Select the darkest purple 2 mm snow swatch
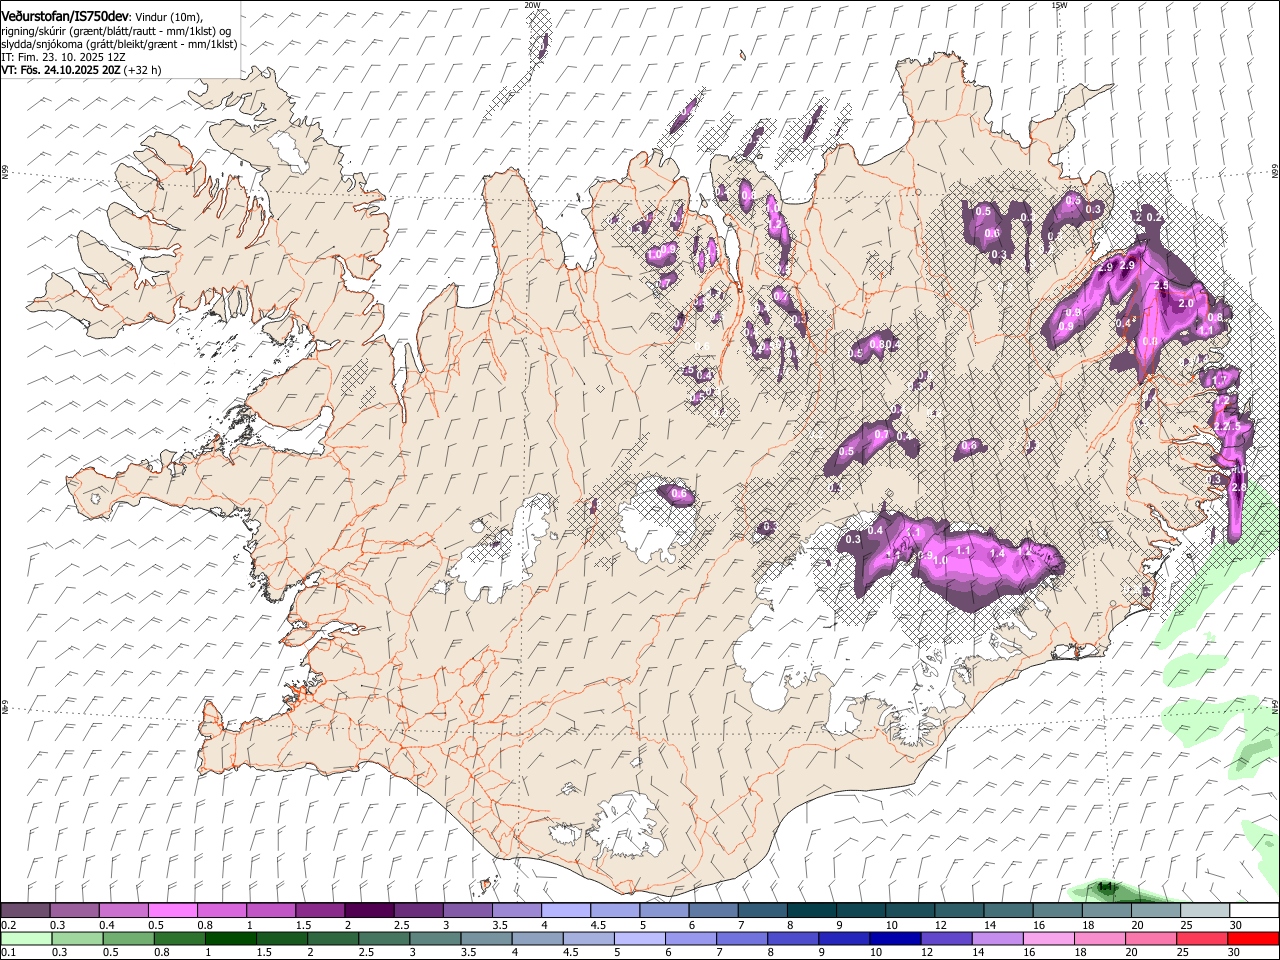Screen dimensions: 1280x960 click(368, 910)
